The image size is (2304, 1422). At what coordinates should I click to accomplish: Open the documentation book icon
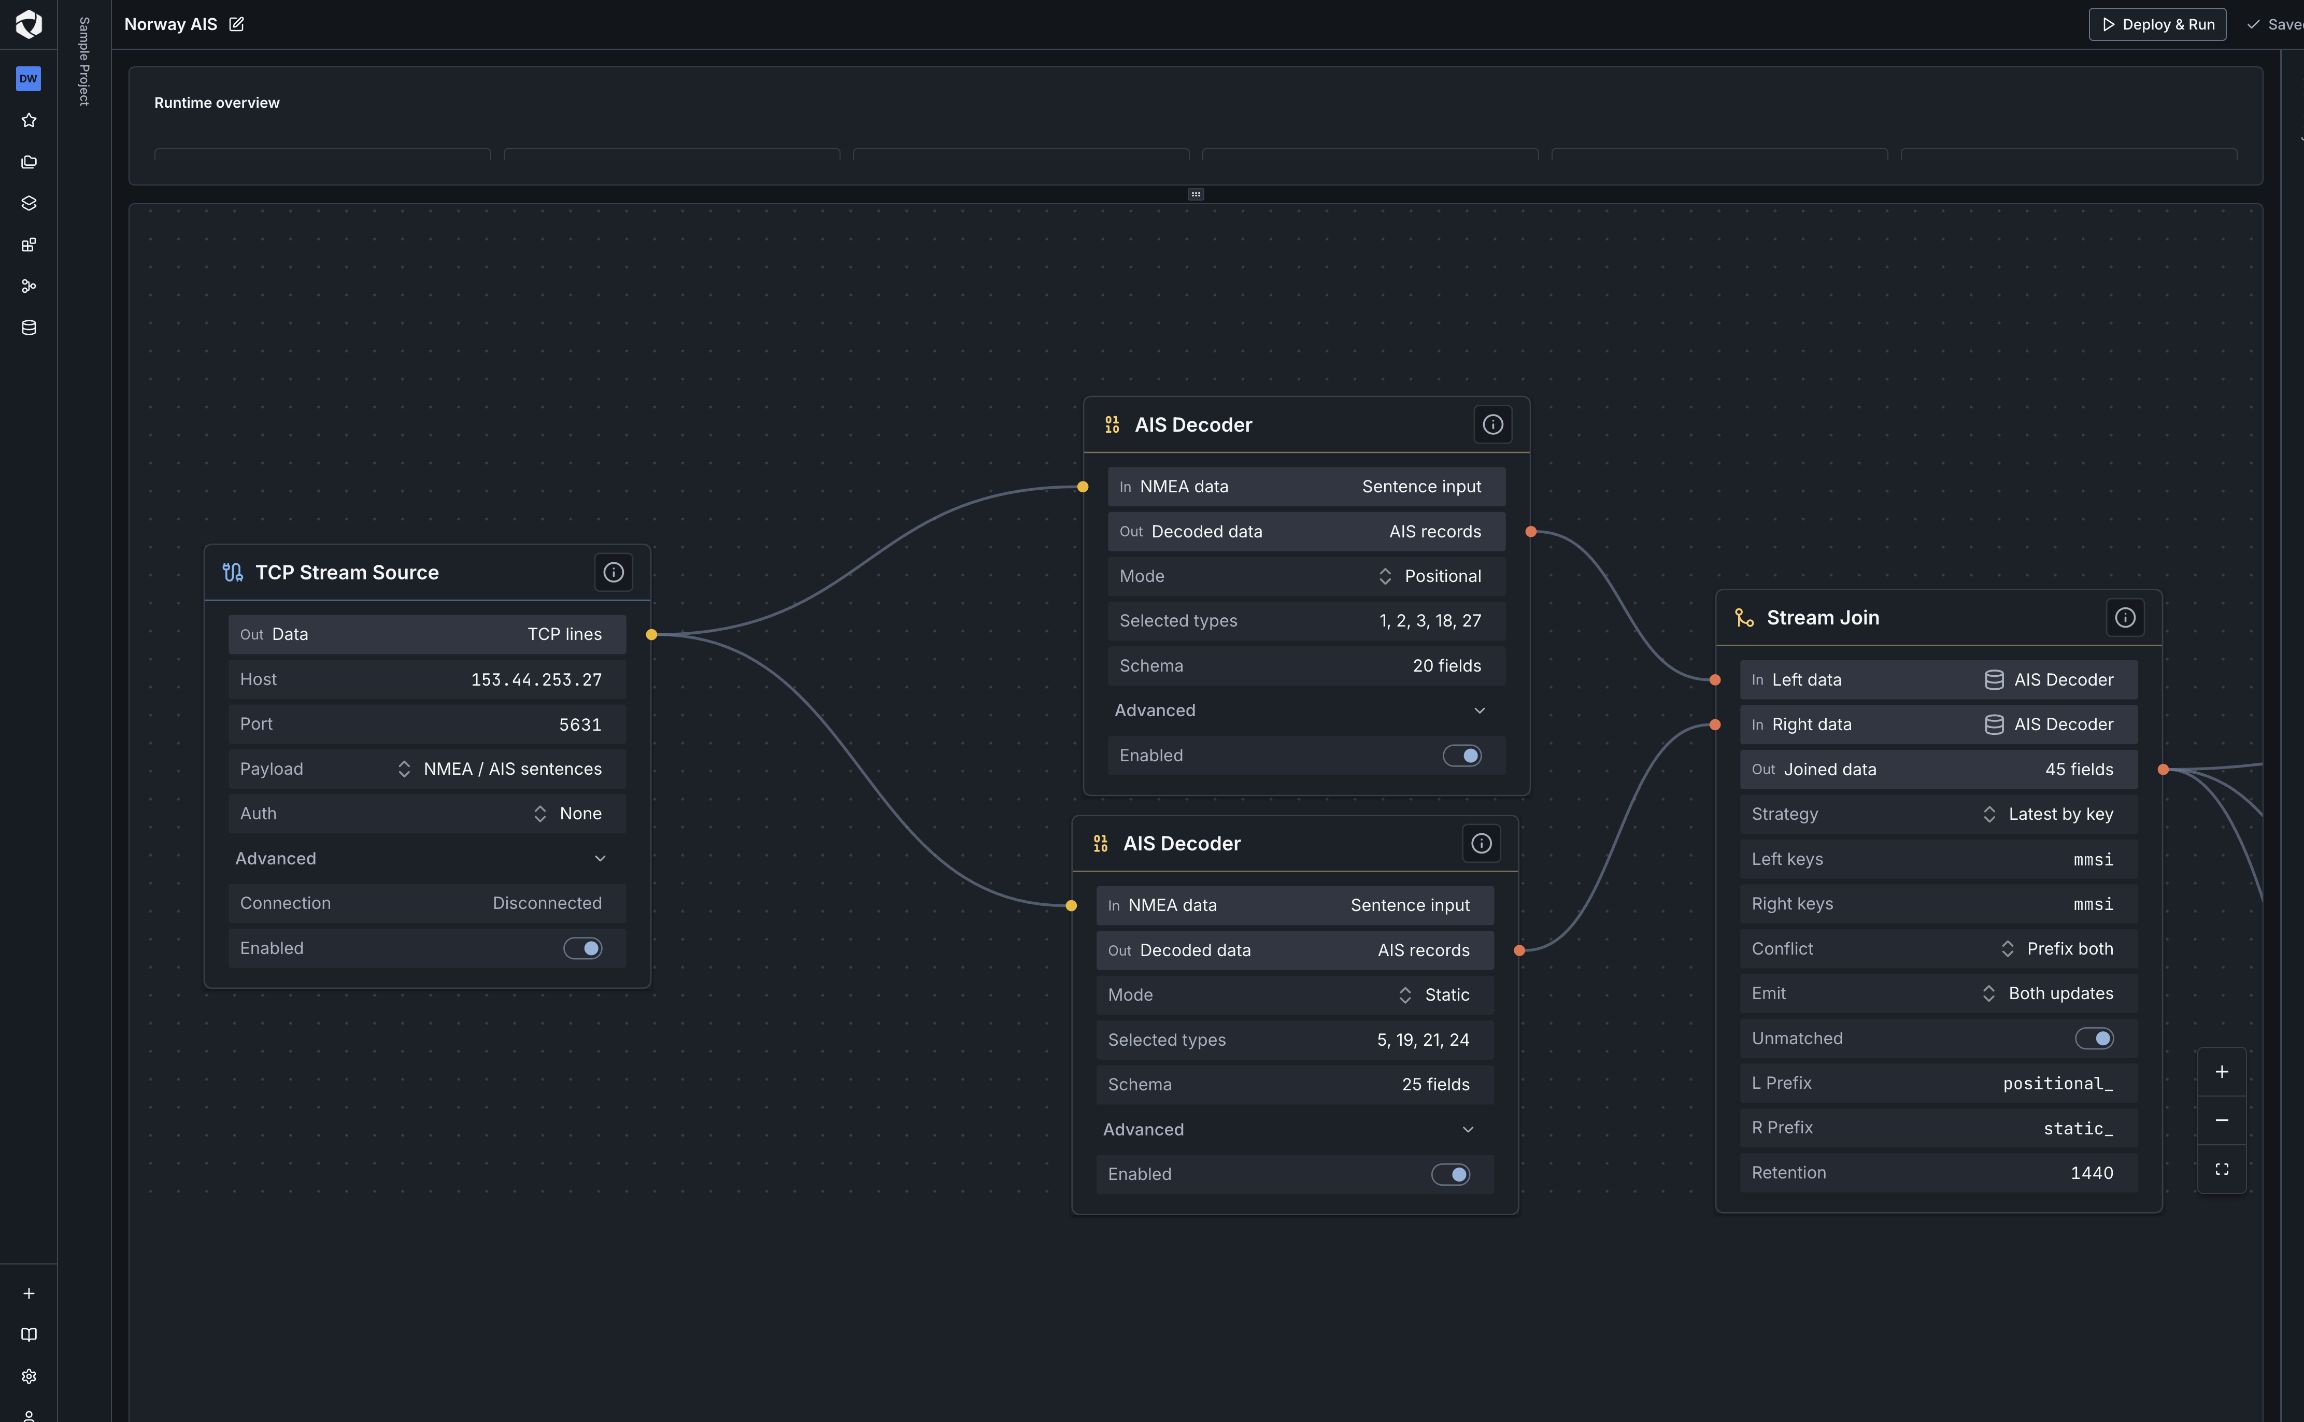point(29,1335)
